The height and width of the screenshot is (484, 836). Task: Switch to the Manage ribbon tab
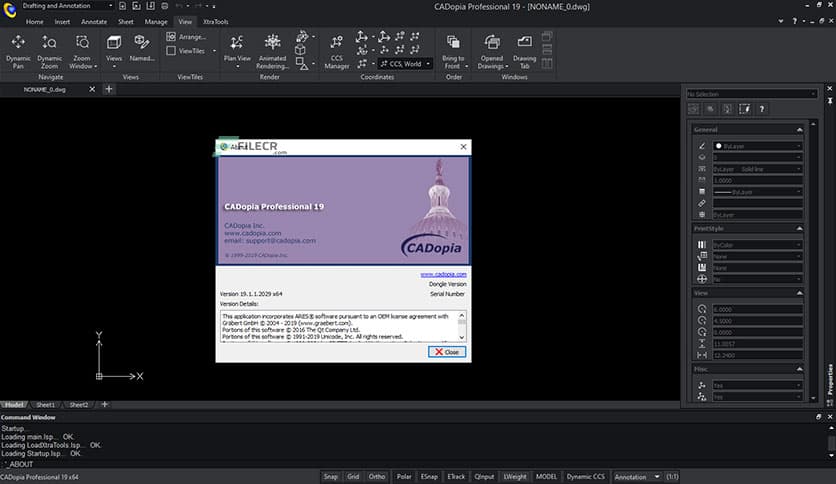pos(156,22)
